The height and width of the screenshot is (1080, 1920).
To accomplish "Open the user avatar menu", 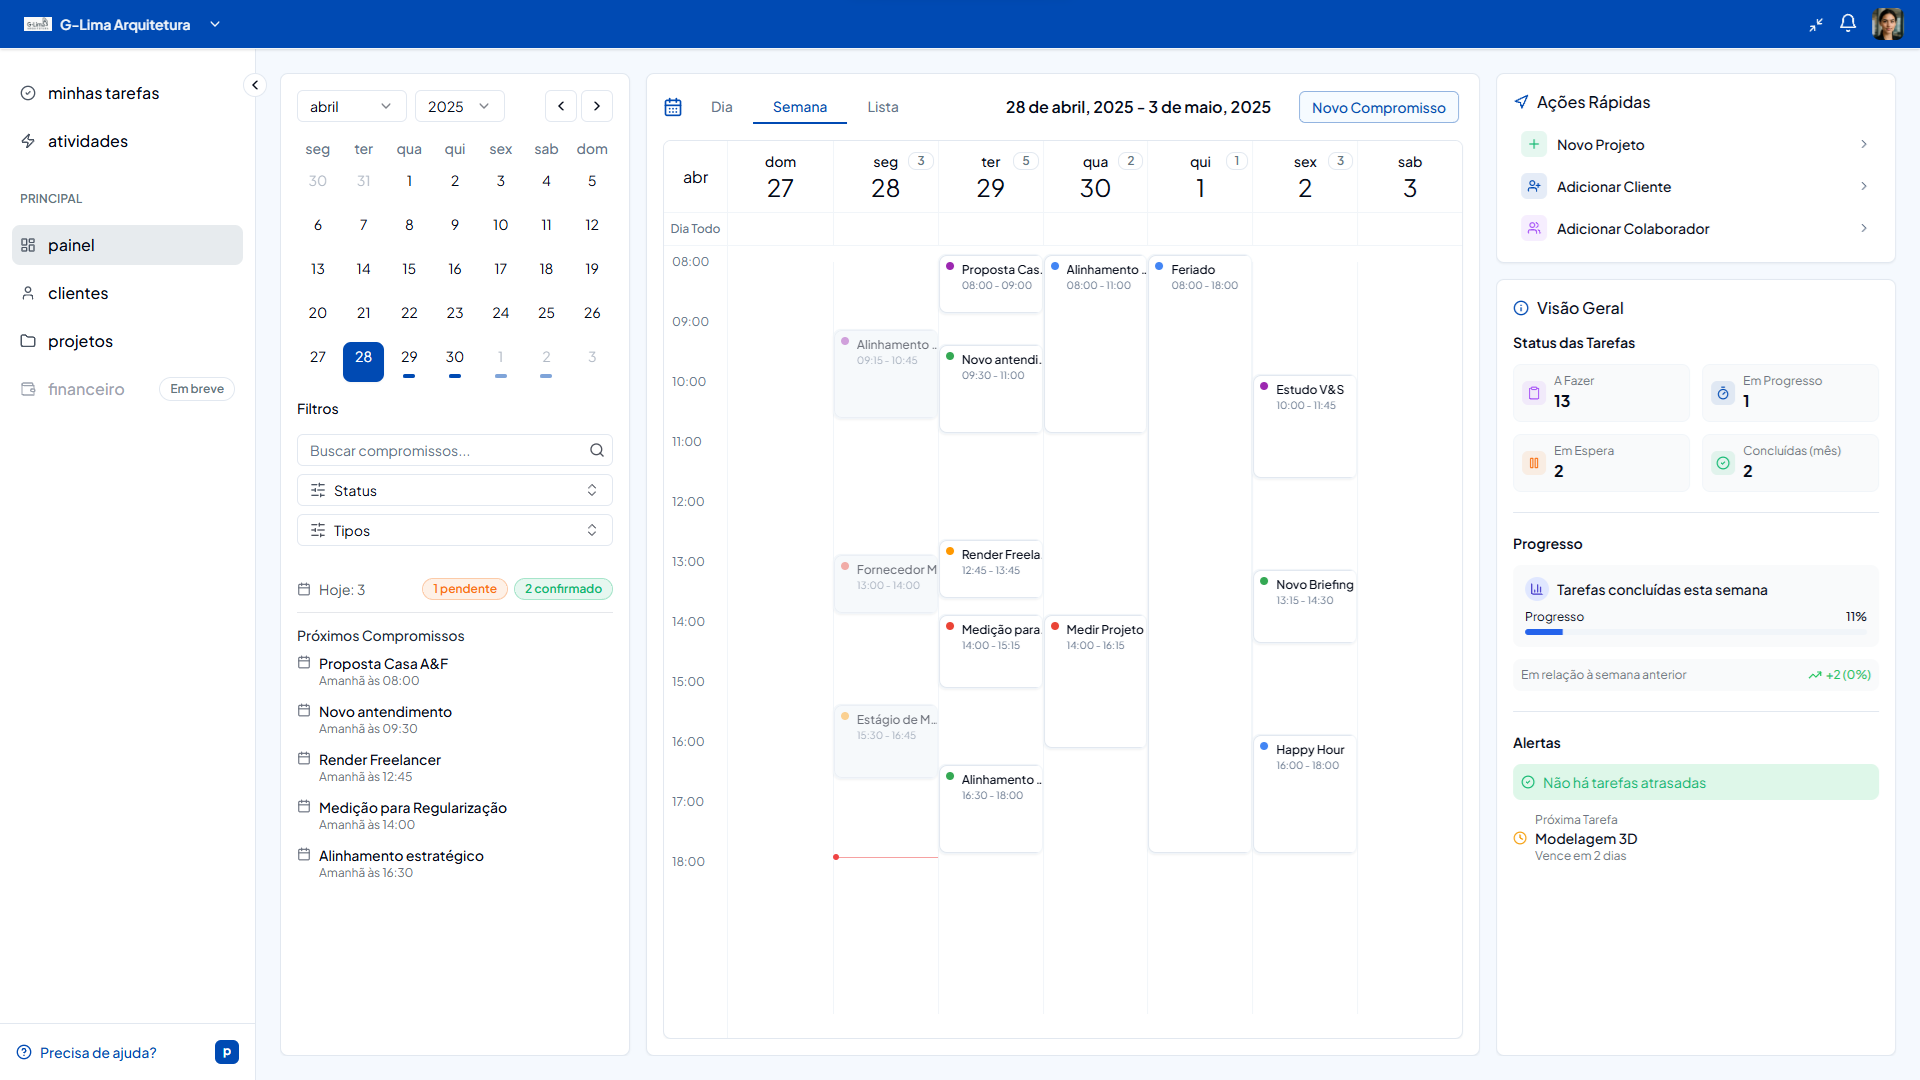I will (x=1887, y=23).
